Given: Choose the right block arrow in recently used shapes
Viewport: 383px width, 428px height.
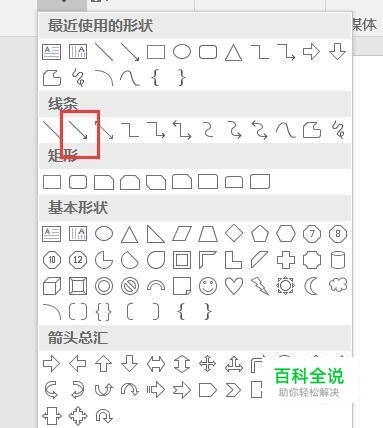Looking at the screenshot, I should [312, 52].
